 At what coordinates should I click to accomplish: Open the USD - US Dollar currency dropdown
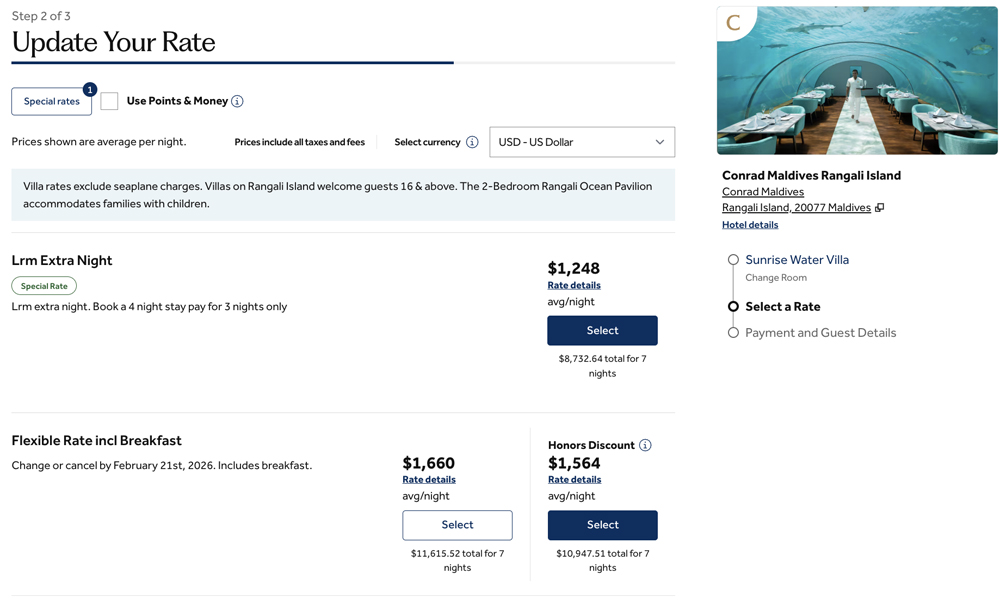click(x=582, y=142)
